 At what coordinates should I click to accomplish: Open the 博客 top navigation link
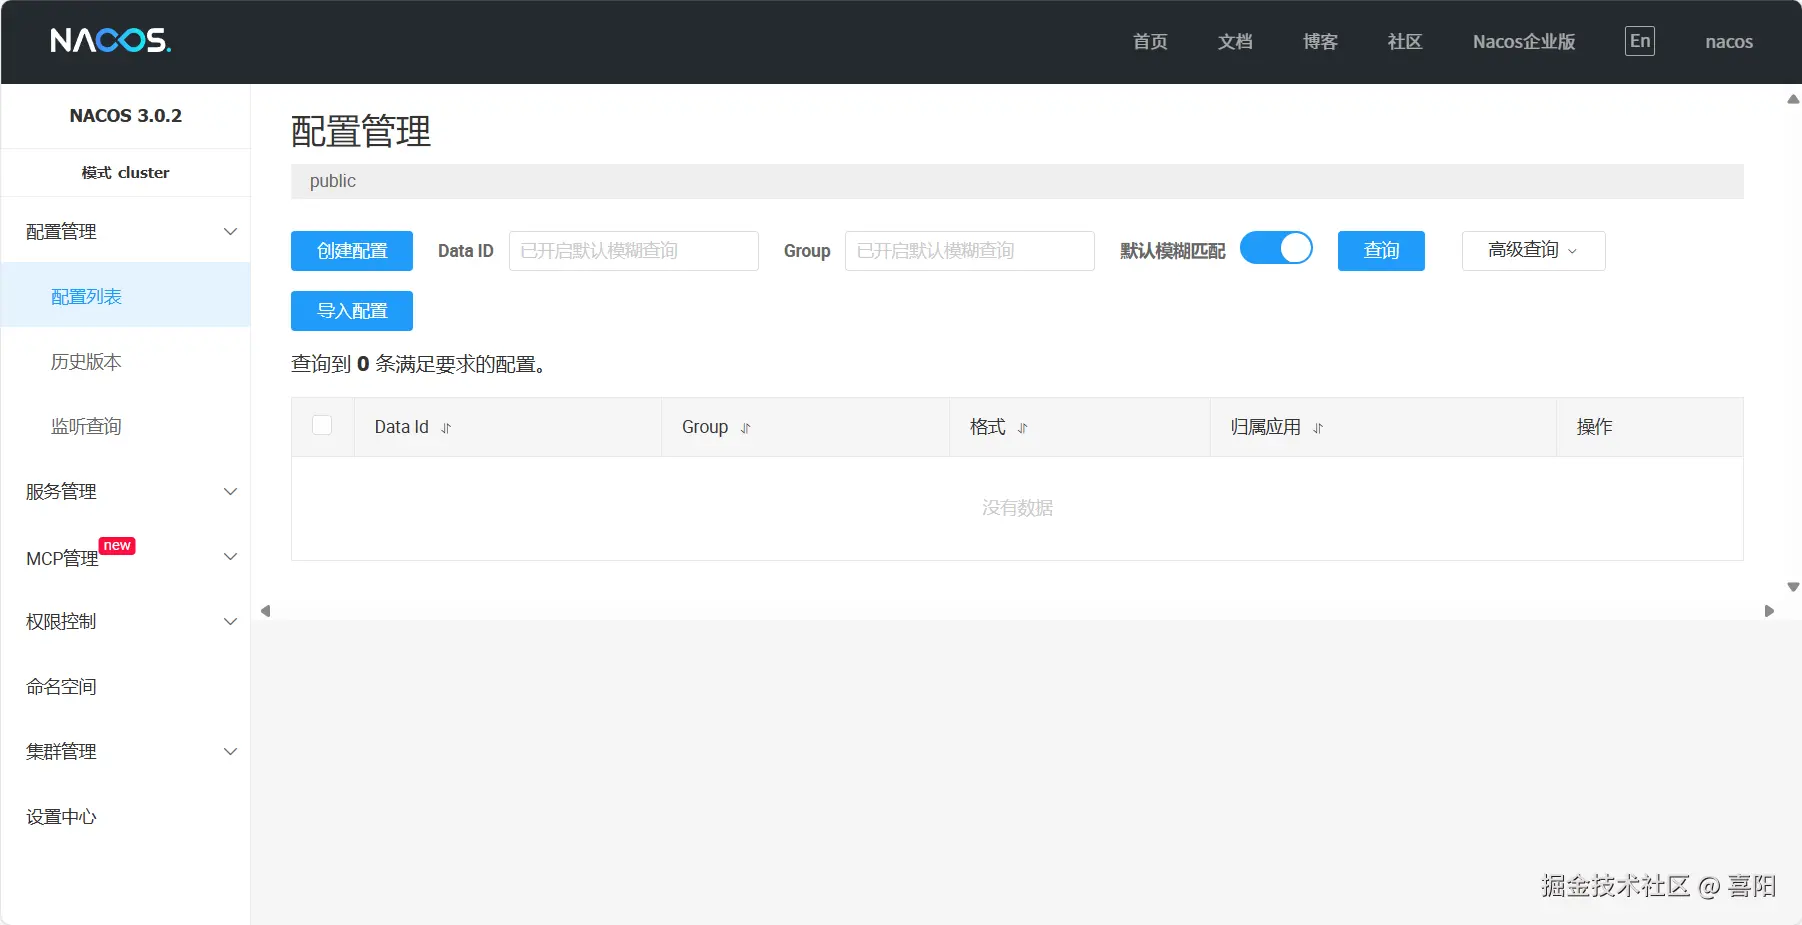click(x=1320, y=41)
